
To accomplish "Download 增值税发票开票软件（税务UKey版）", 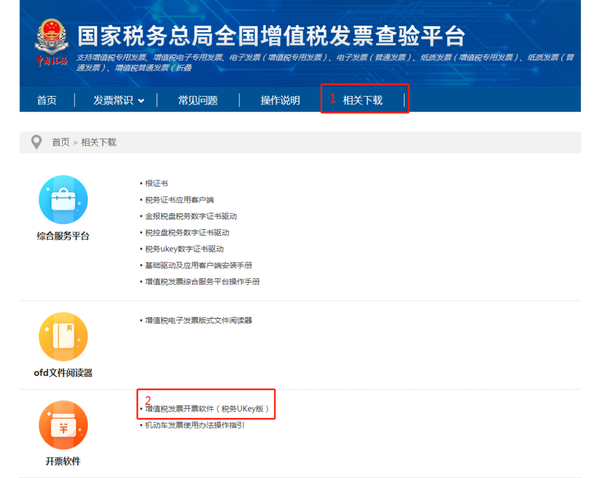I will click(207, 409).
